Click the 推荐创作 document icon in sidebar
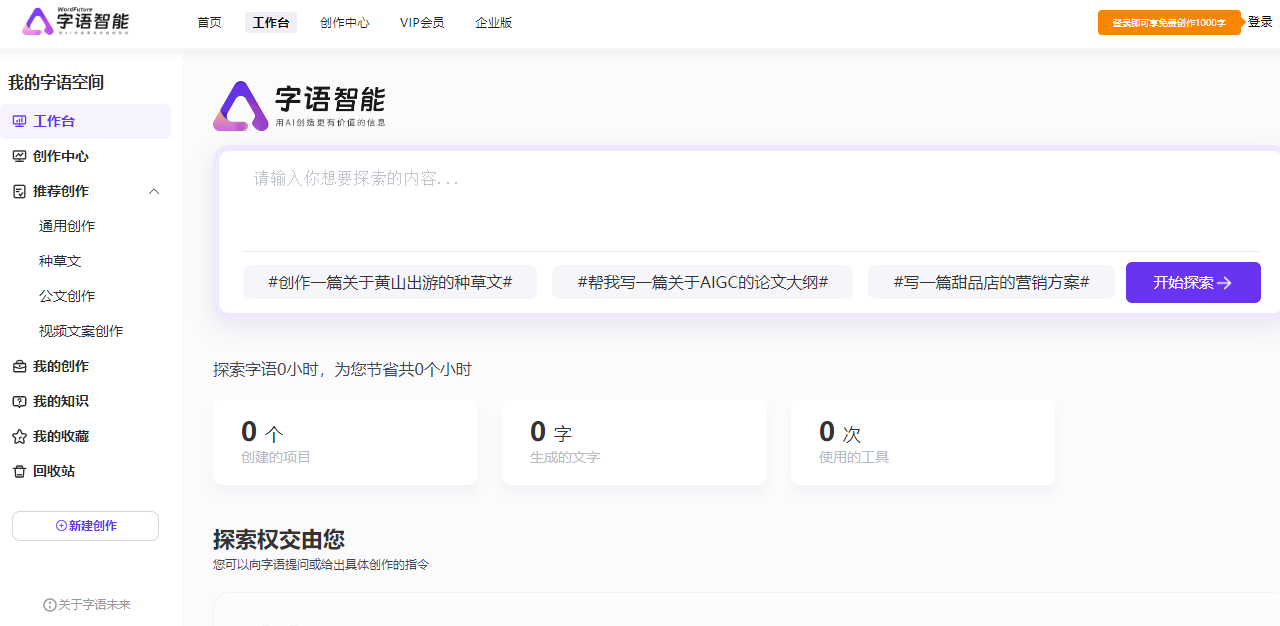Viewport: 1280px width, 626px height. pyautogui.click(x=19, y=191)
